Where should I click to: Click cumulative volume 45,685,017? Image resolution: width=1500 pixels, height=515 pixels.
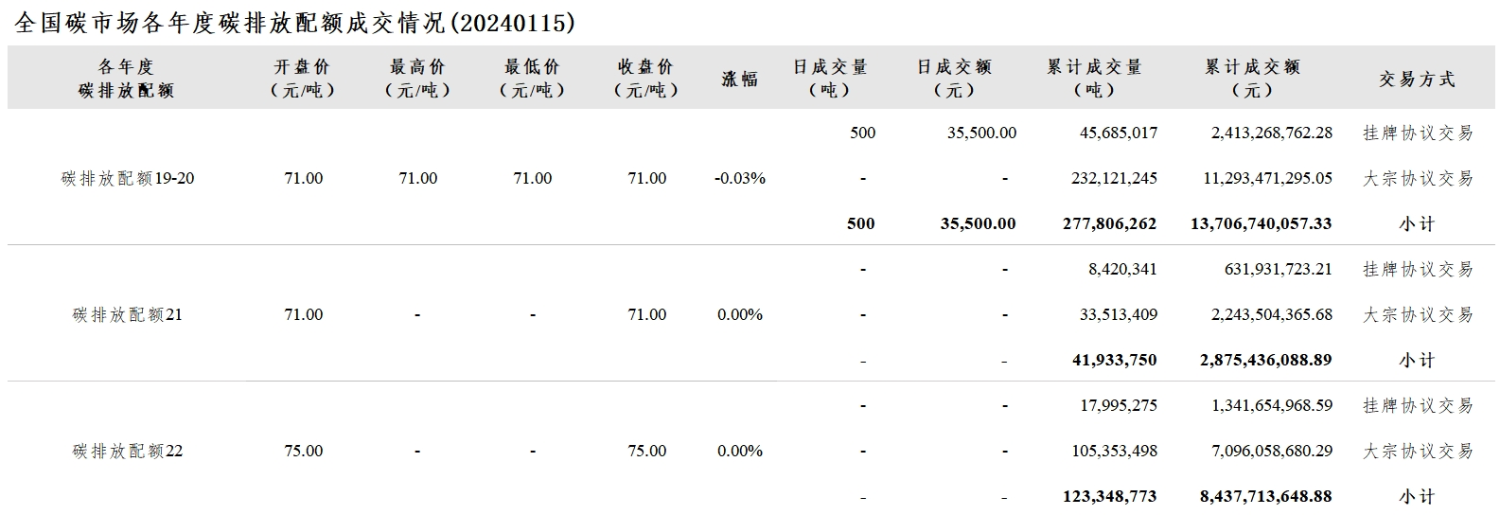coord(1118,132)
